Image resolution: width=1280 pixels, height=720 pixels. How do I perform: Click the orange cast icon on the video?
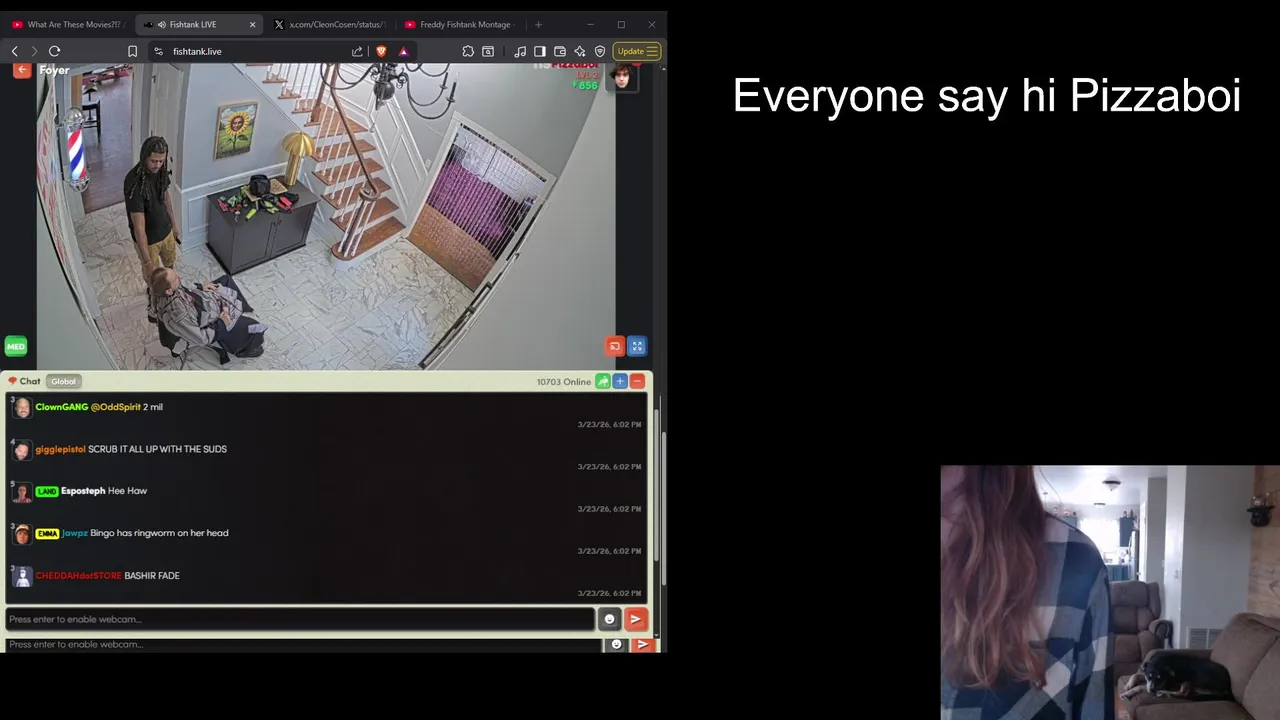coord(615,347)
